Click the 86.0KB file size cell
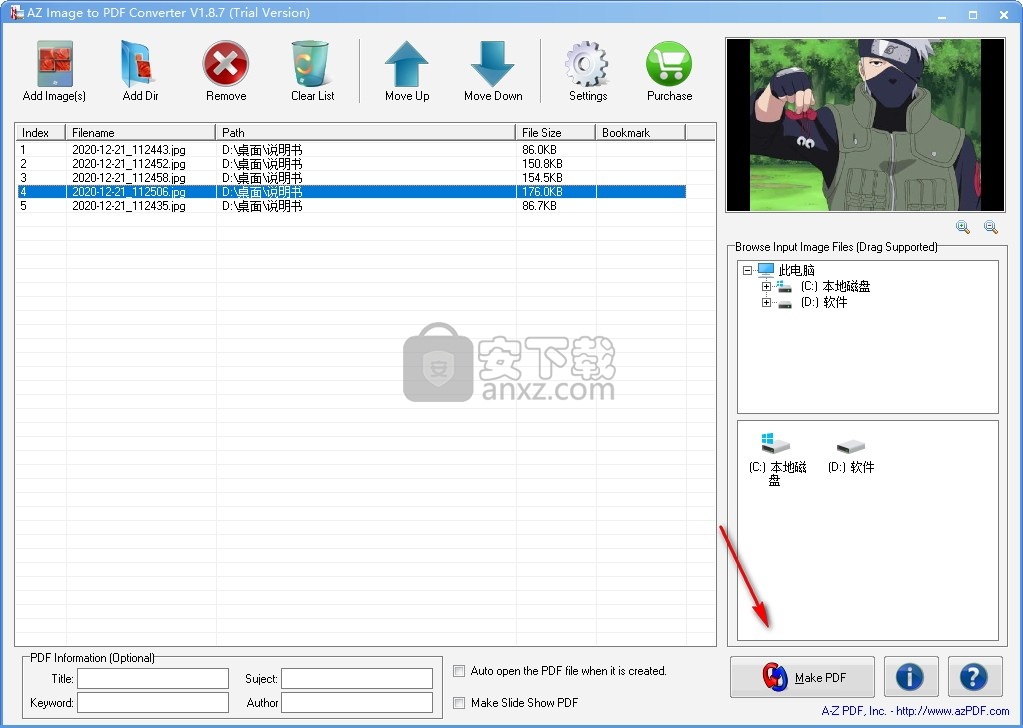Viewport: 1023px width, 728px height. pyautogui.click(x=539, y=149)
